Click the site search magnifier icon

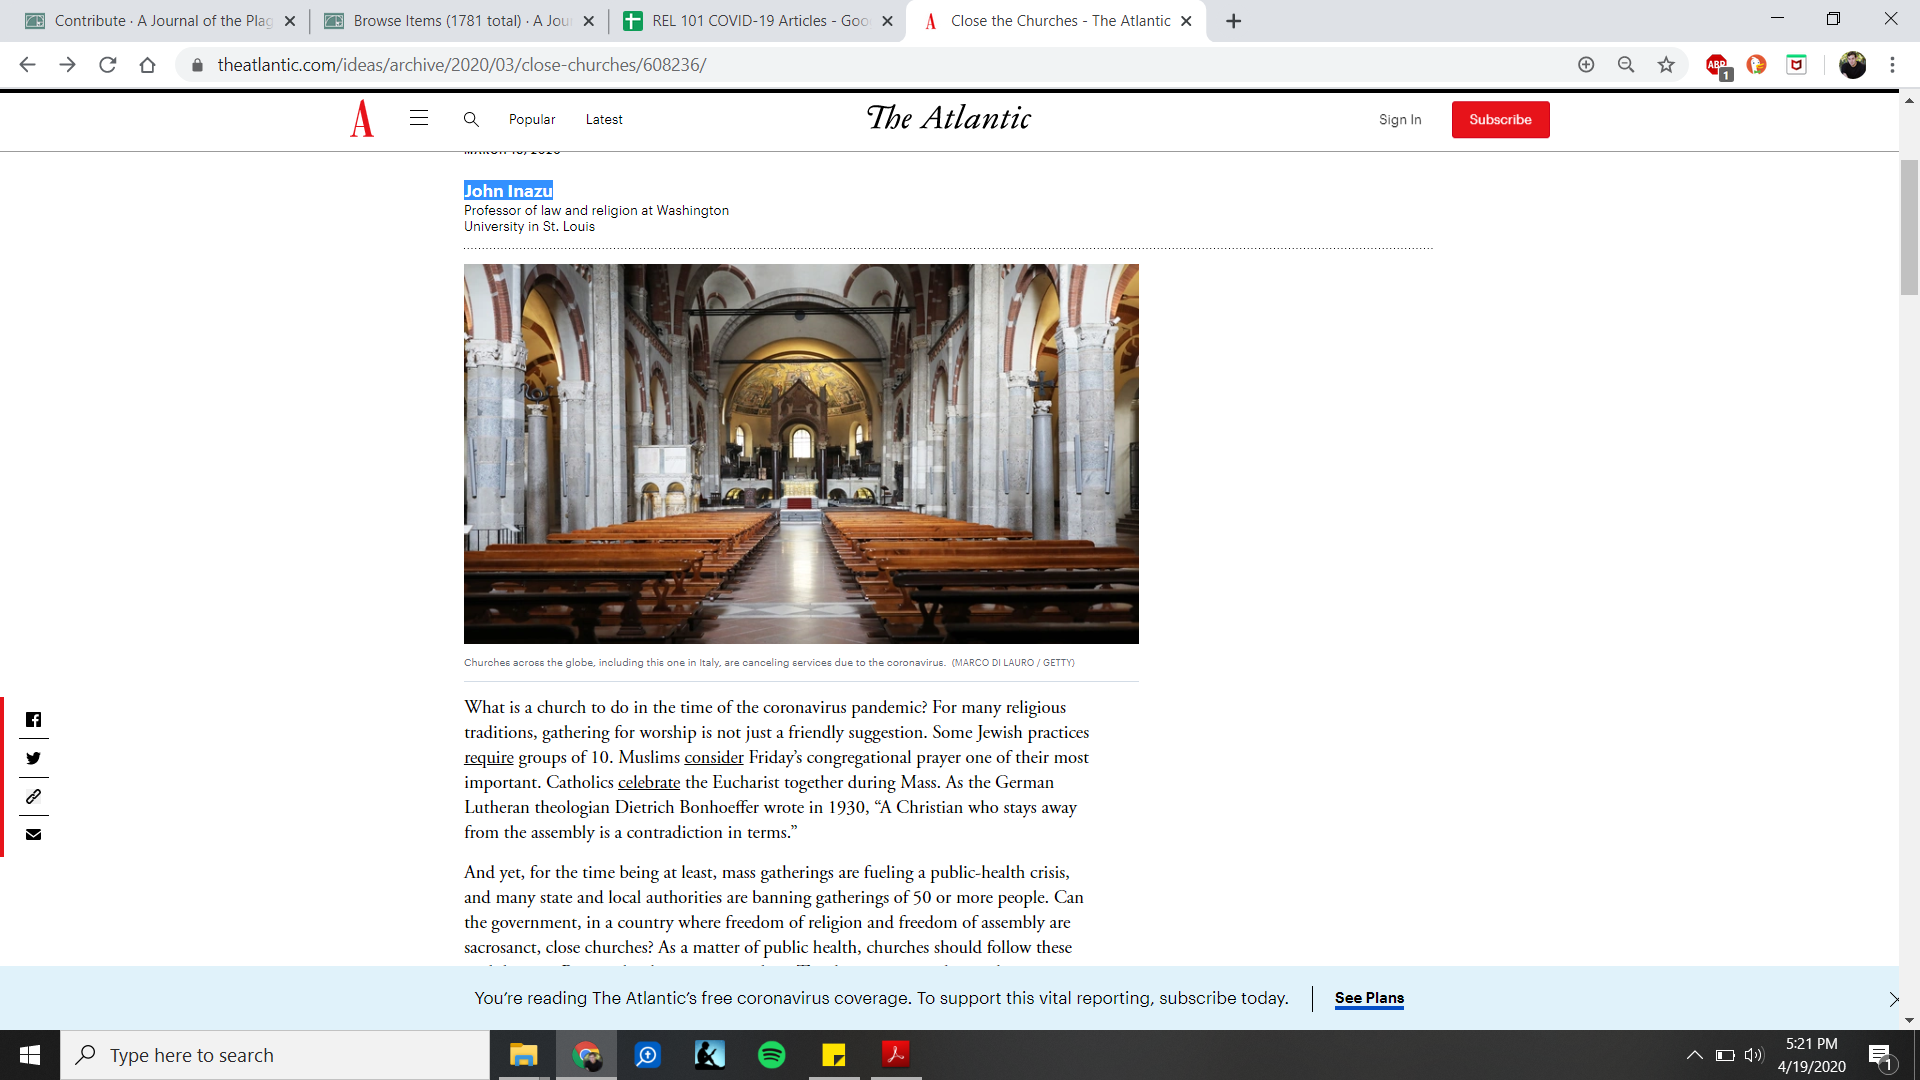click(471, 119)
